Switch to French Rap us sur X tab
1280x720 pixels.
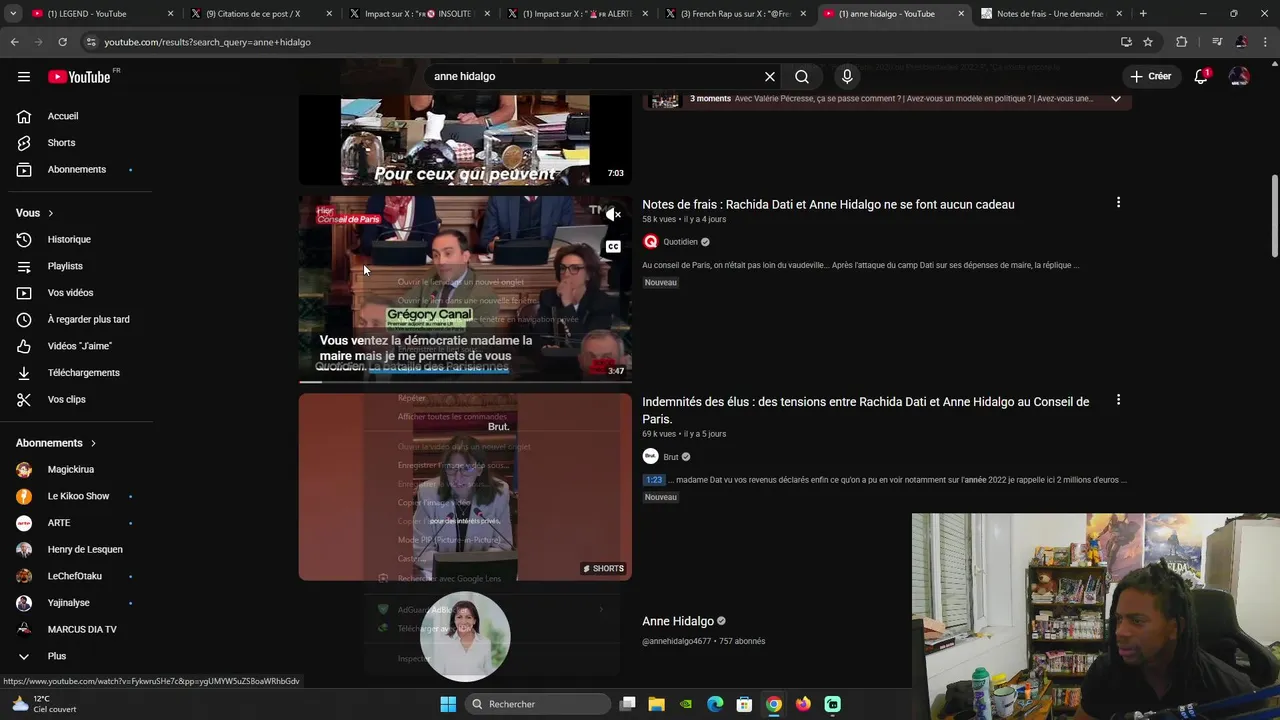[736, 14]
